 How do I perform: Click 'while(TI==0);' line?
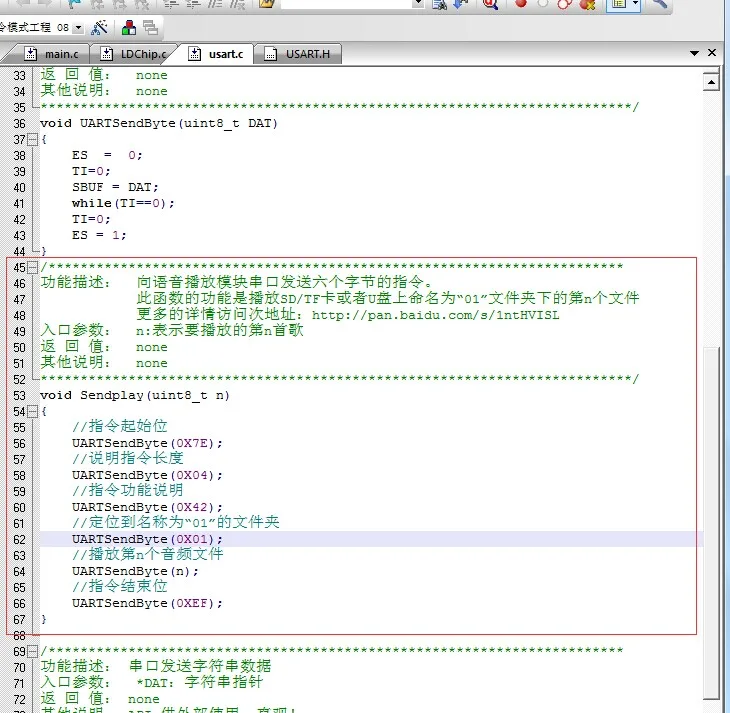[x=123, y=204]
